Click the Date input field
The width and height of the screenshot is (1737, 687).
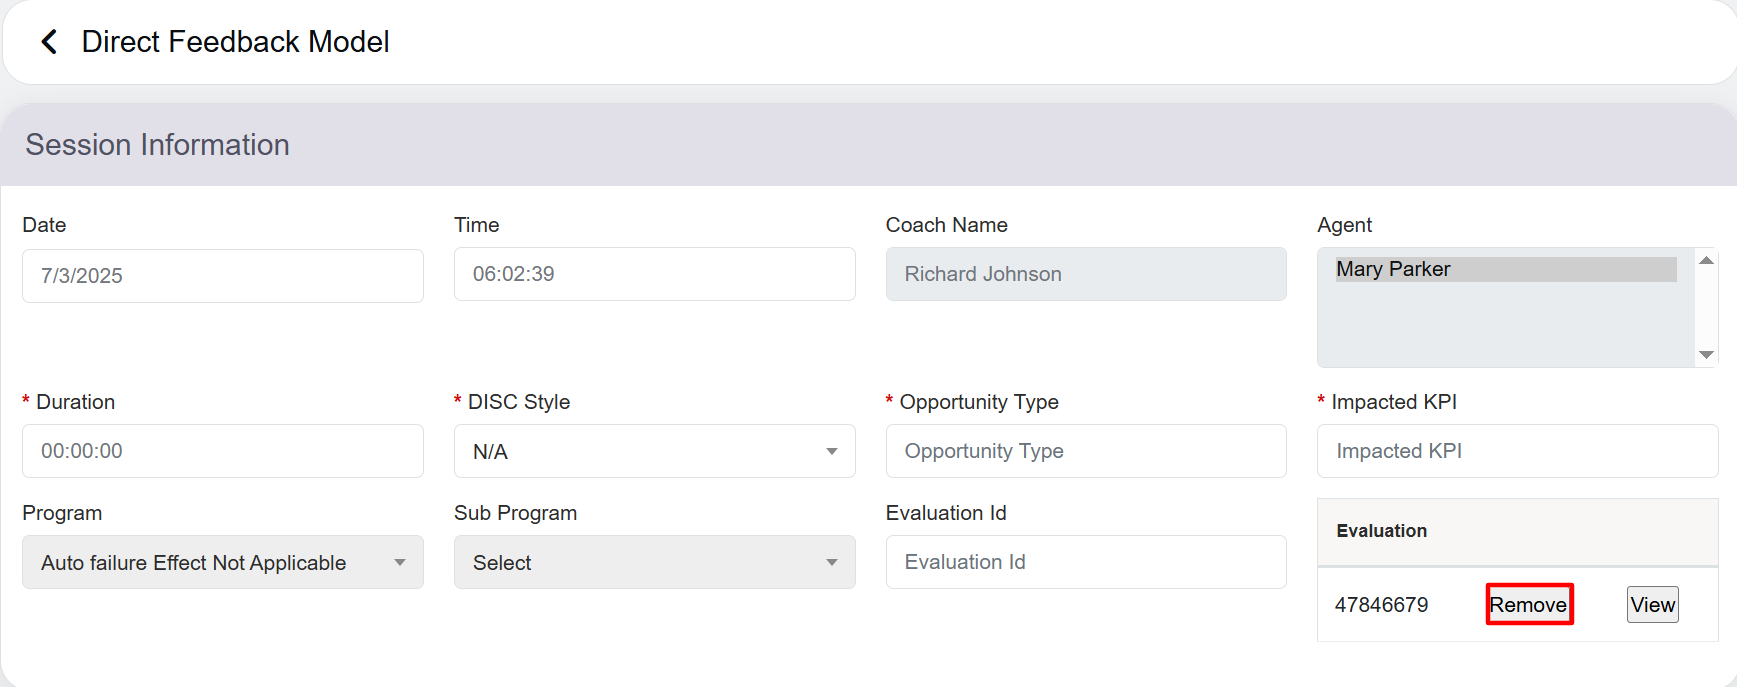coord(222,276)
